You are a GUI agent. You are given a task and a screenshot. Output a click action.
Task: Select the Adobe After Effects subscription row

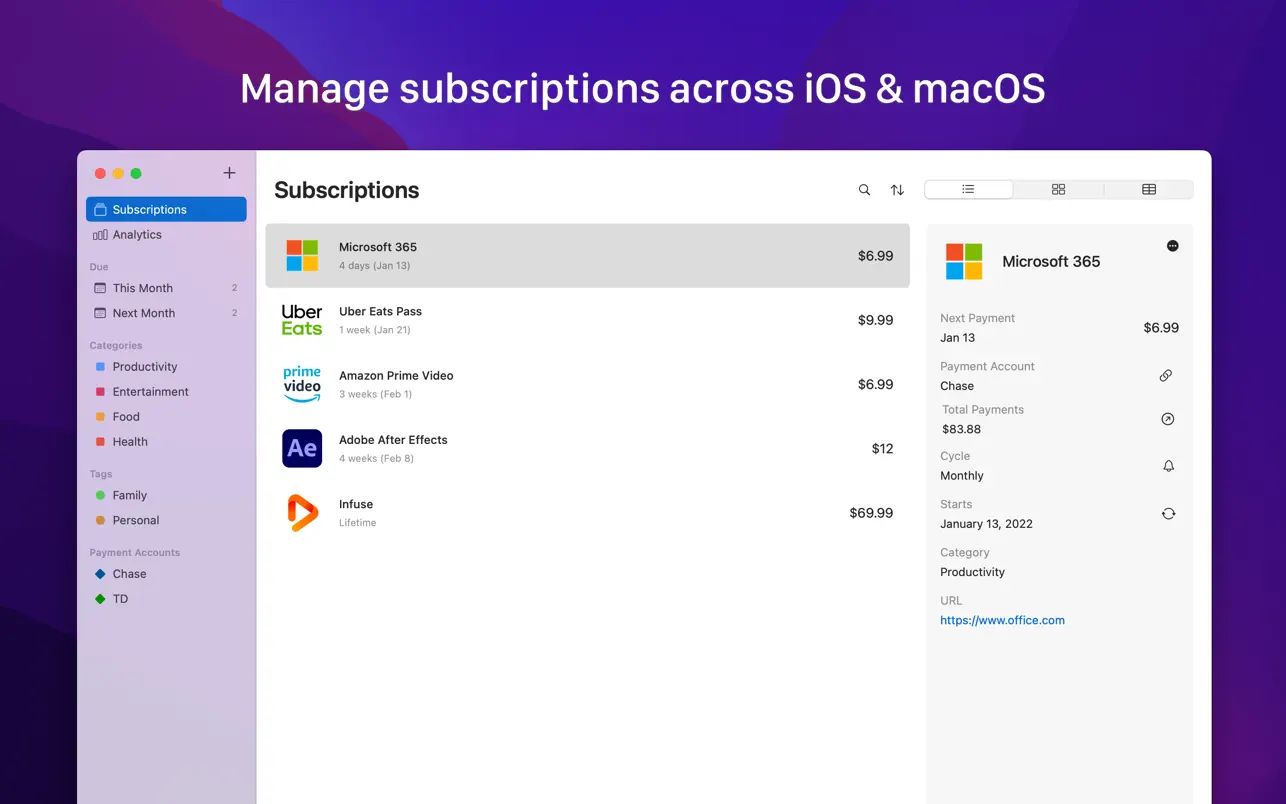588,448
